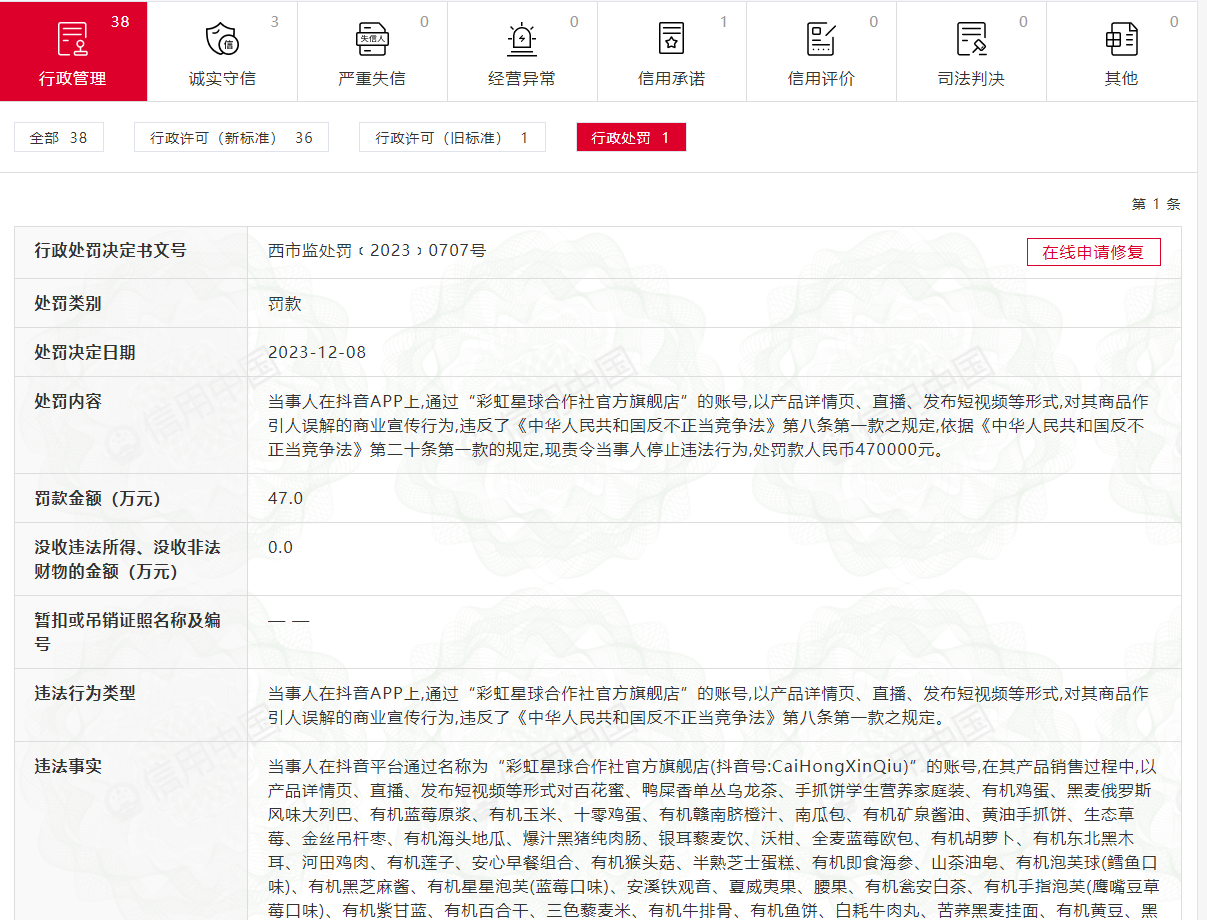Viewport: 1207px width, 920px height.
Task: Click the 信用评价 checklist icon
Action: (x=821, y=39)
